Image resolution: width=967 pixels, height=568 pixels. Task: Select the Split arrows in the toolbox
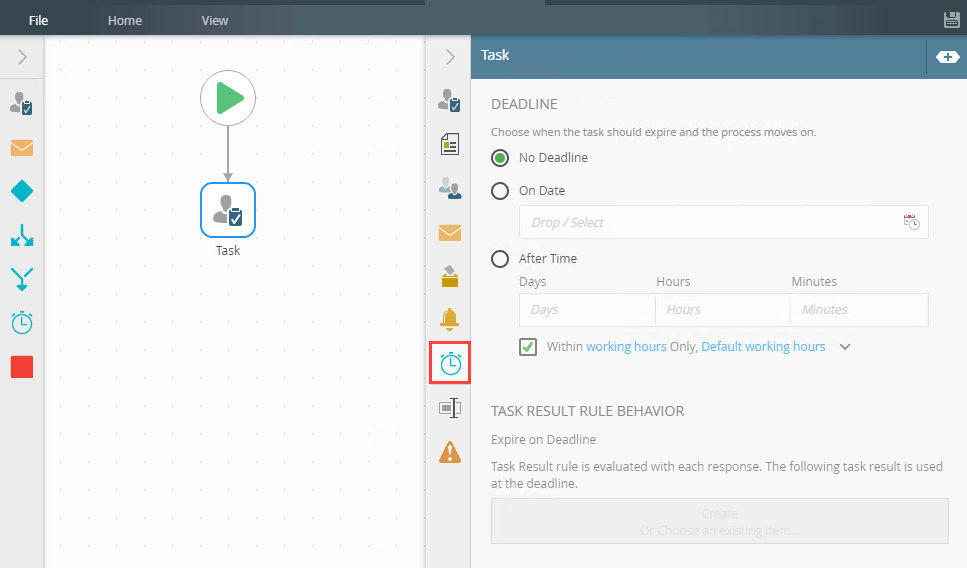click(x=22, y=236)
